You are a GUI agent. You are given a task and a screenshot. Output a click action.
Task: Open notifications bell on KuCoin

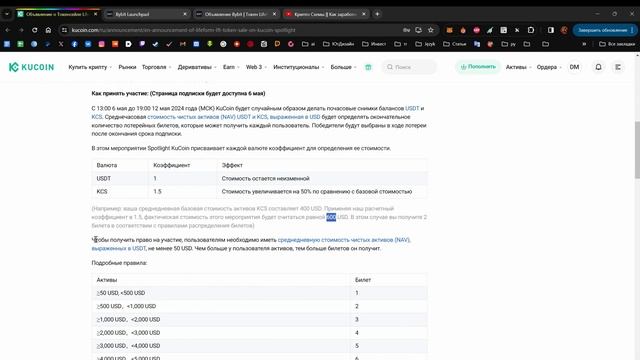tap(598, 67)
